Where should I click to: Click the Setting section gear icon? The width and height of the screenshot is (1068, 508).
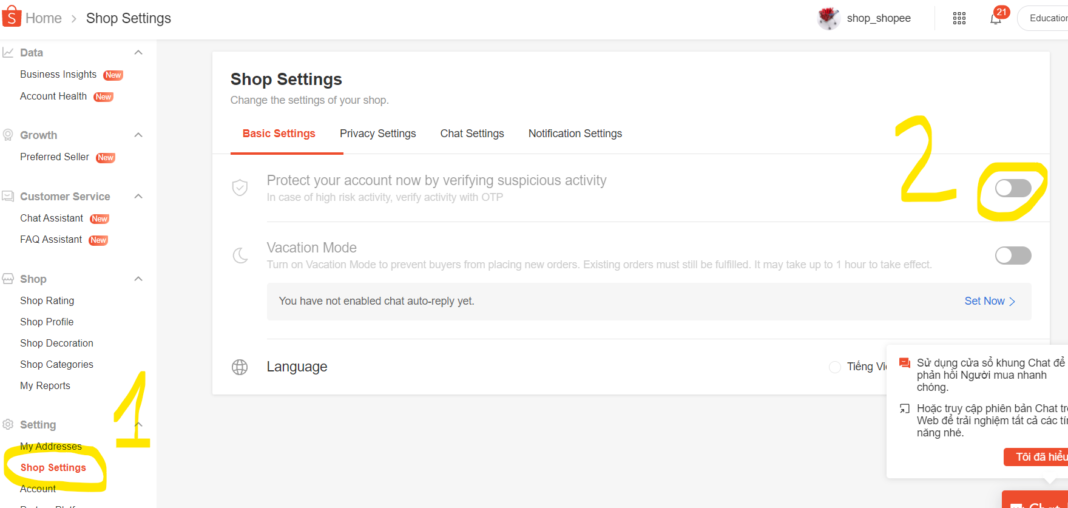point(8,424)
